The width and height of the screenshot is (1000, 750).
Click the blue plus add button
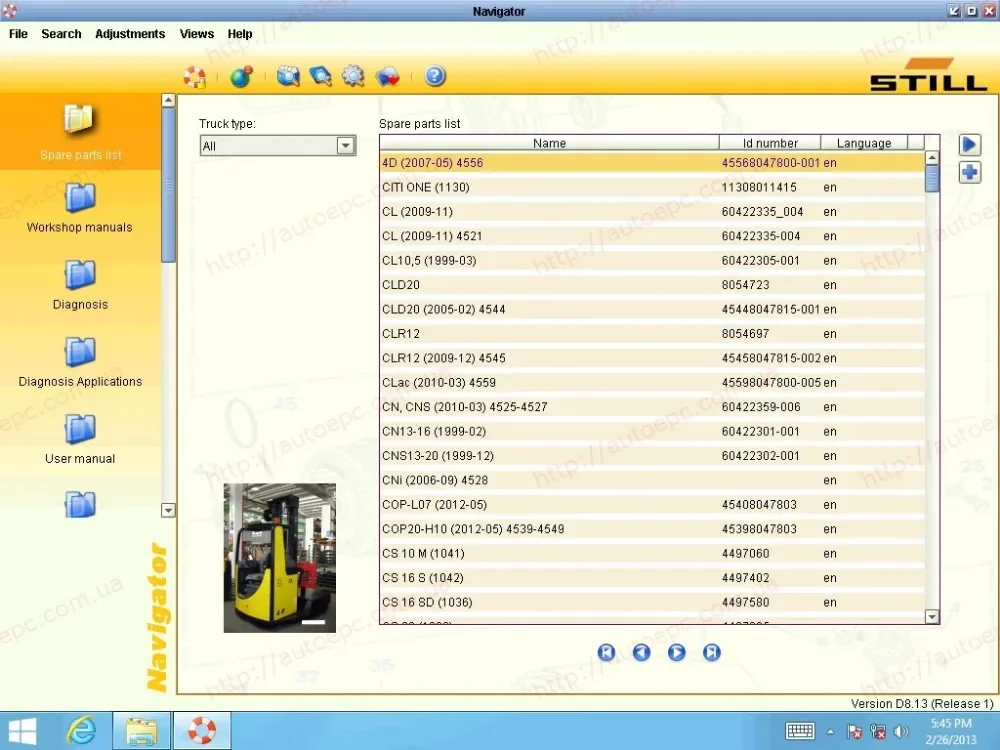[x=969, y=172]
